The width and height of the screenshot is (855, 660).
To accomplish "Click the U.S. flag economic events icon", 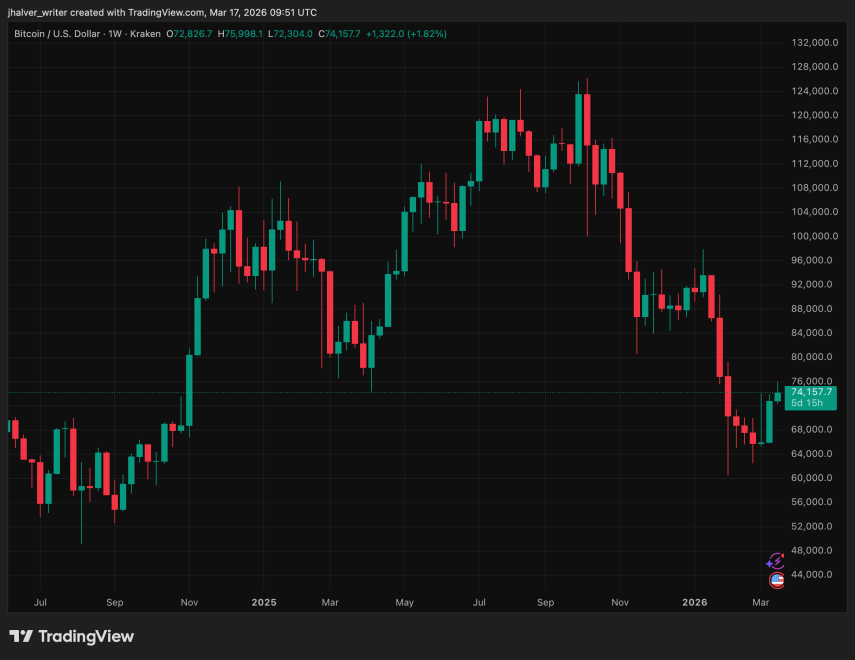I will click(775, 581).
